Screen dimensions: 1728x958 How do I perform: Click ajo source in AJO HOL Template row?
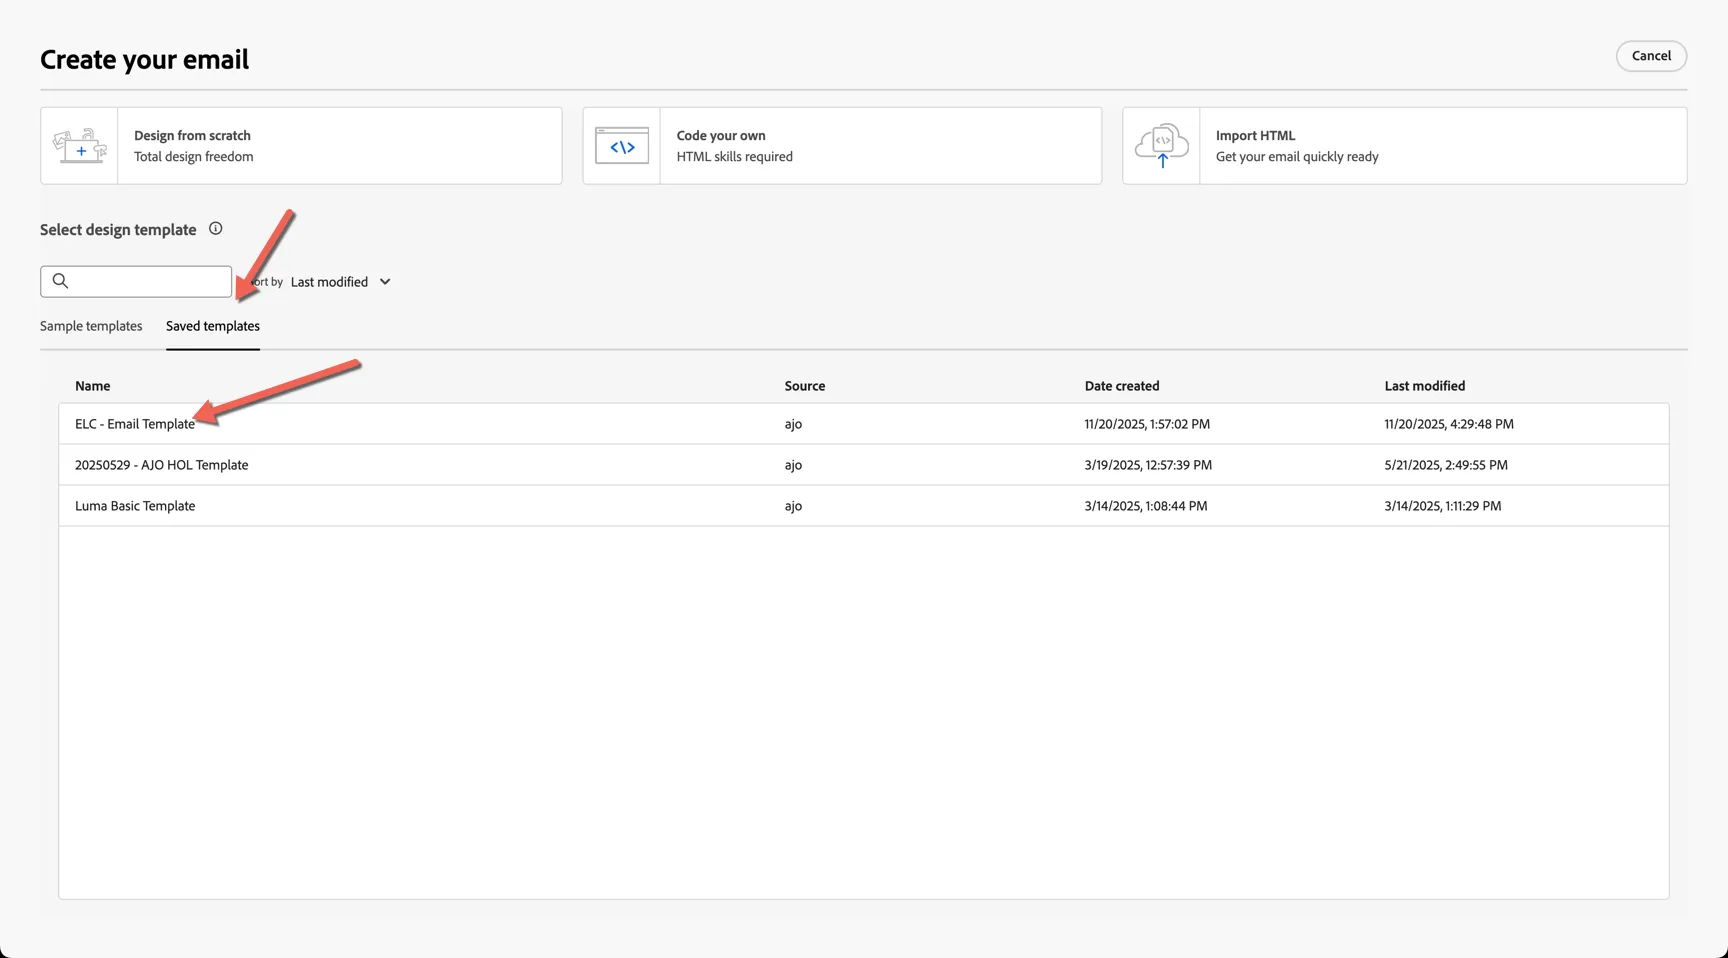tap(793, 465)
